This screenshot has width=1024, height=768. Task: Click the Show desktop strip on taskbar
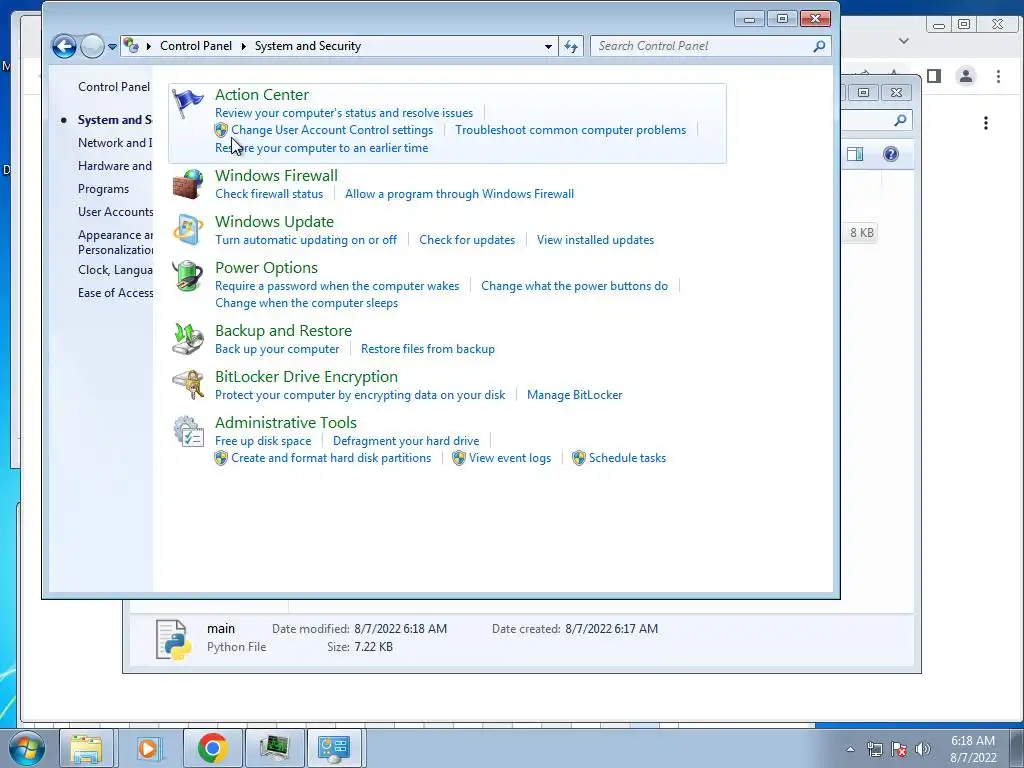coord(1017,748)
